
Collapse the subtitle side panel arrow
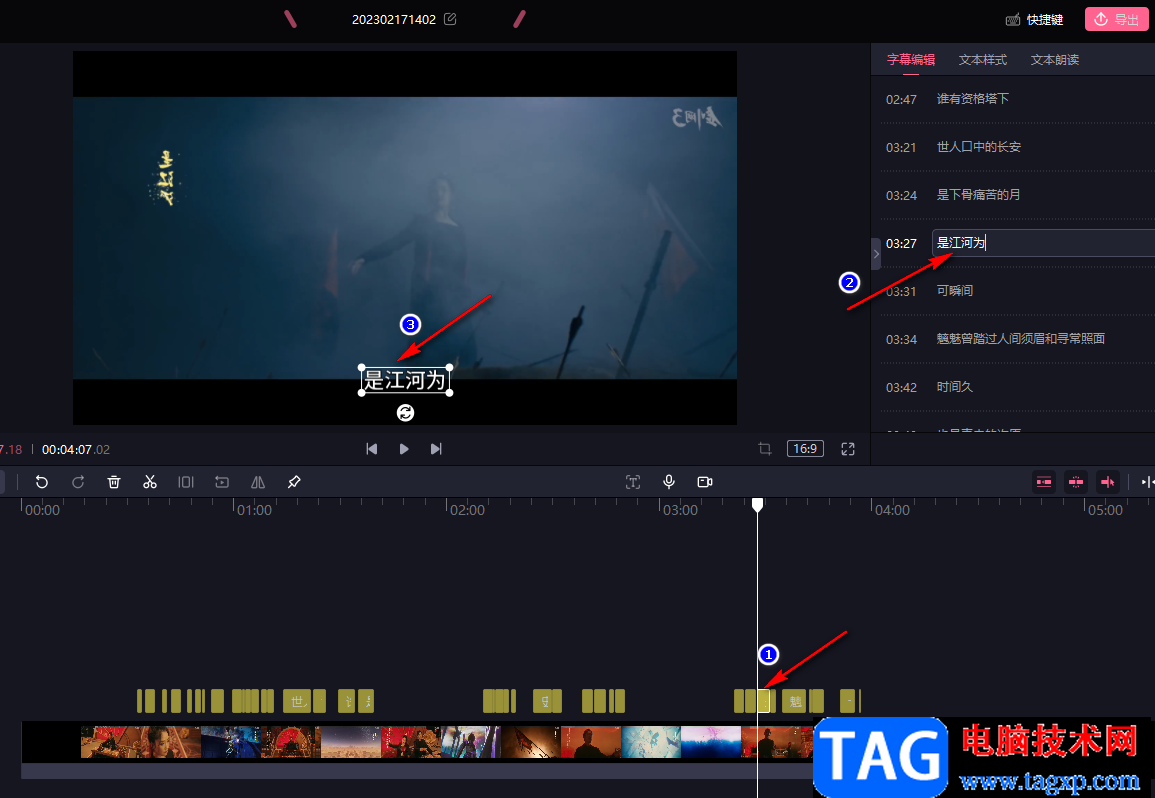click(876, 253)
